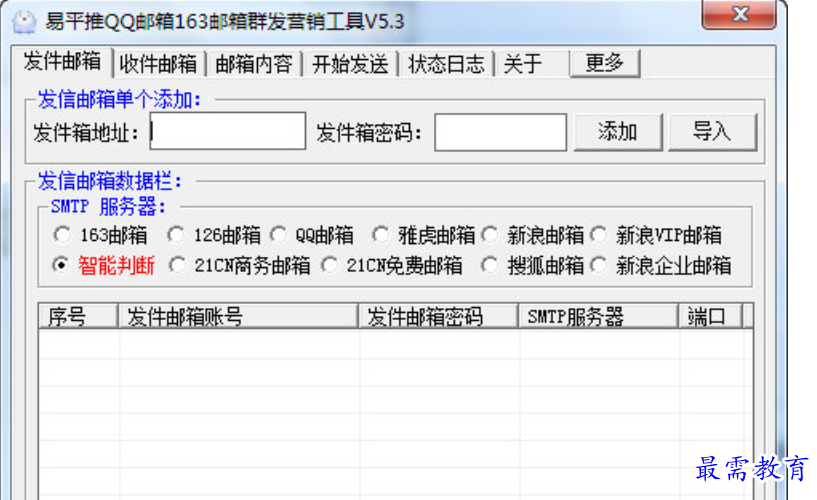This screenshot has height=500, width=817.
Task: Click the 序号 column header
Action: (78, 316)
